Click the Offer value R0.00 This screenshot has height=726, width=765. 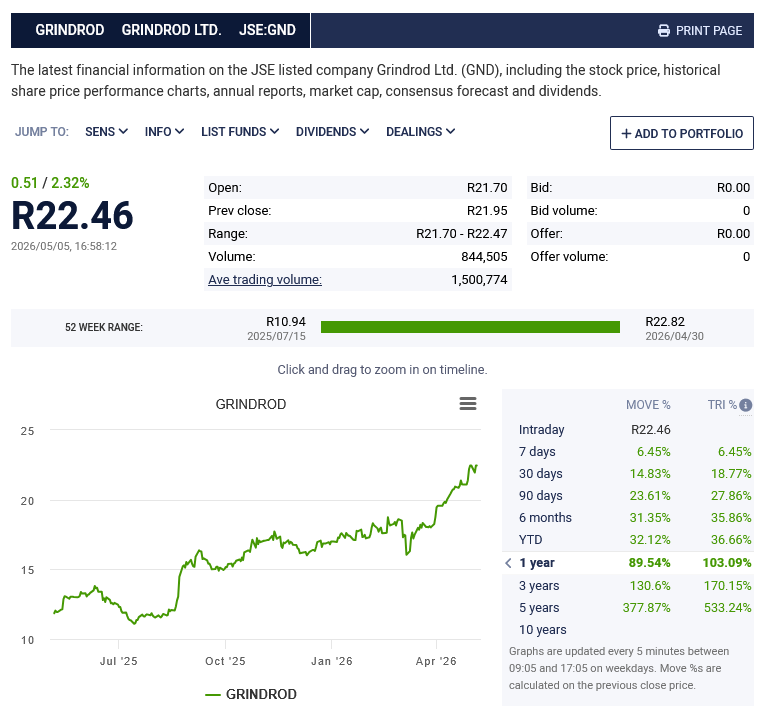pos(733,234)
